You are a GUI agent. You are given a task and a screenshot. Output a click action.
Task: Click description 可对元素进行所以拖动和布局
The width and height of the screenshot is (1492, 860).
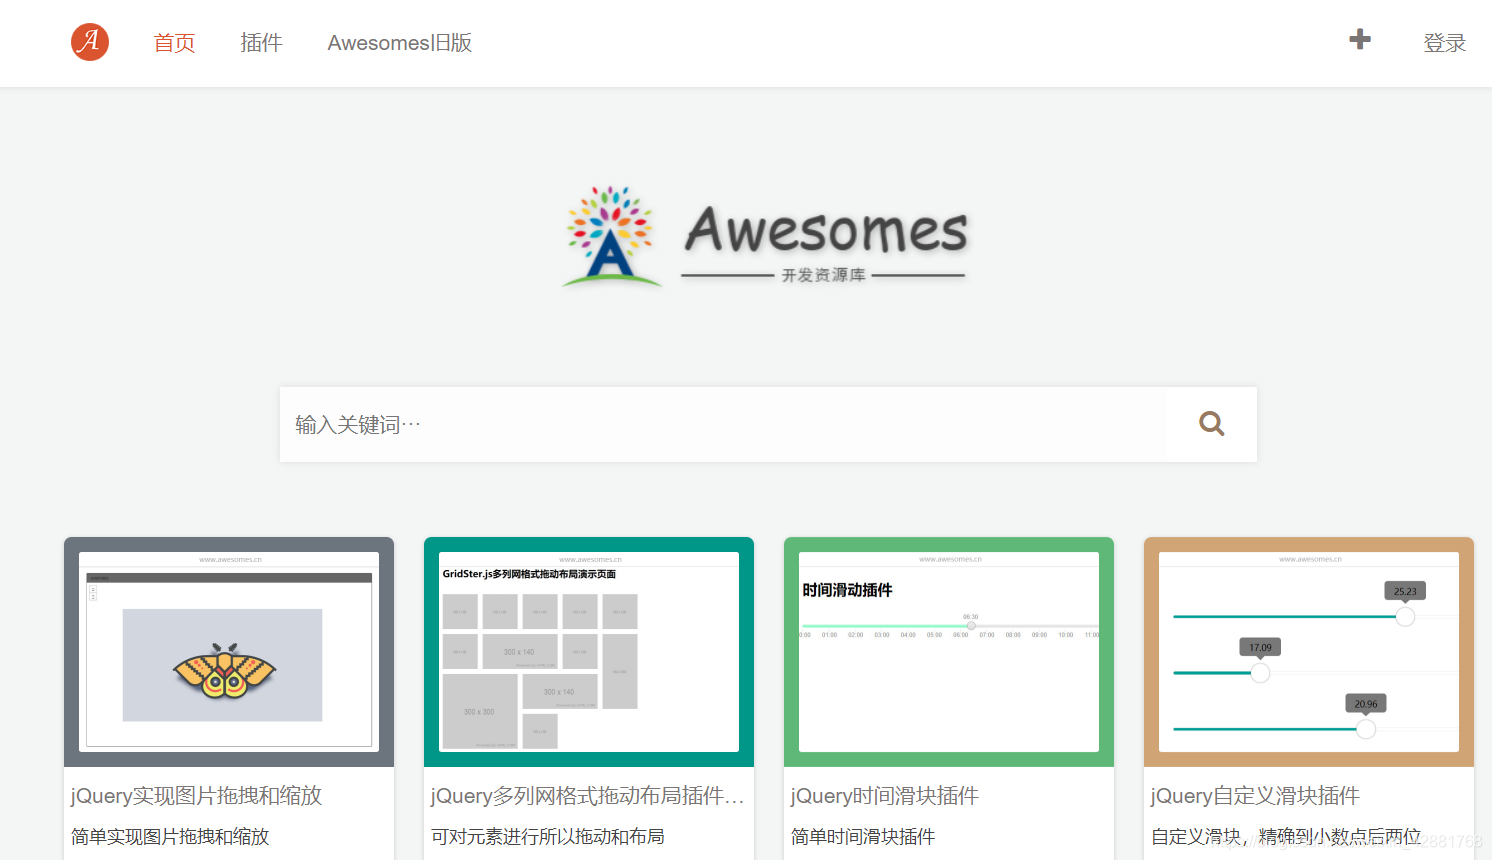(548, 837)
